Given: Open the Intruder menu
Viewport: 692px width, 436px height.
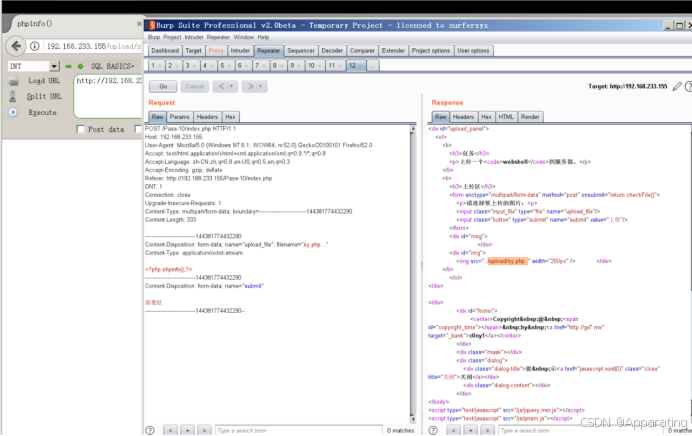Looking at the screenshot, I should tap(194, 37).
